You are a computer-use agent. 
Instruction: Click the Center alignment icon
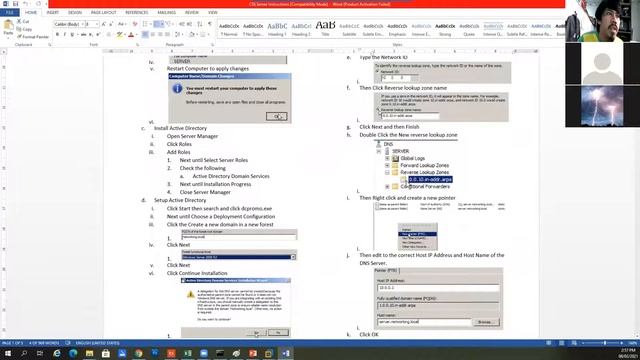click(153, 35)
